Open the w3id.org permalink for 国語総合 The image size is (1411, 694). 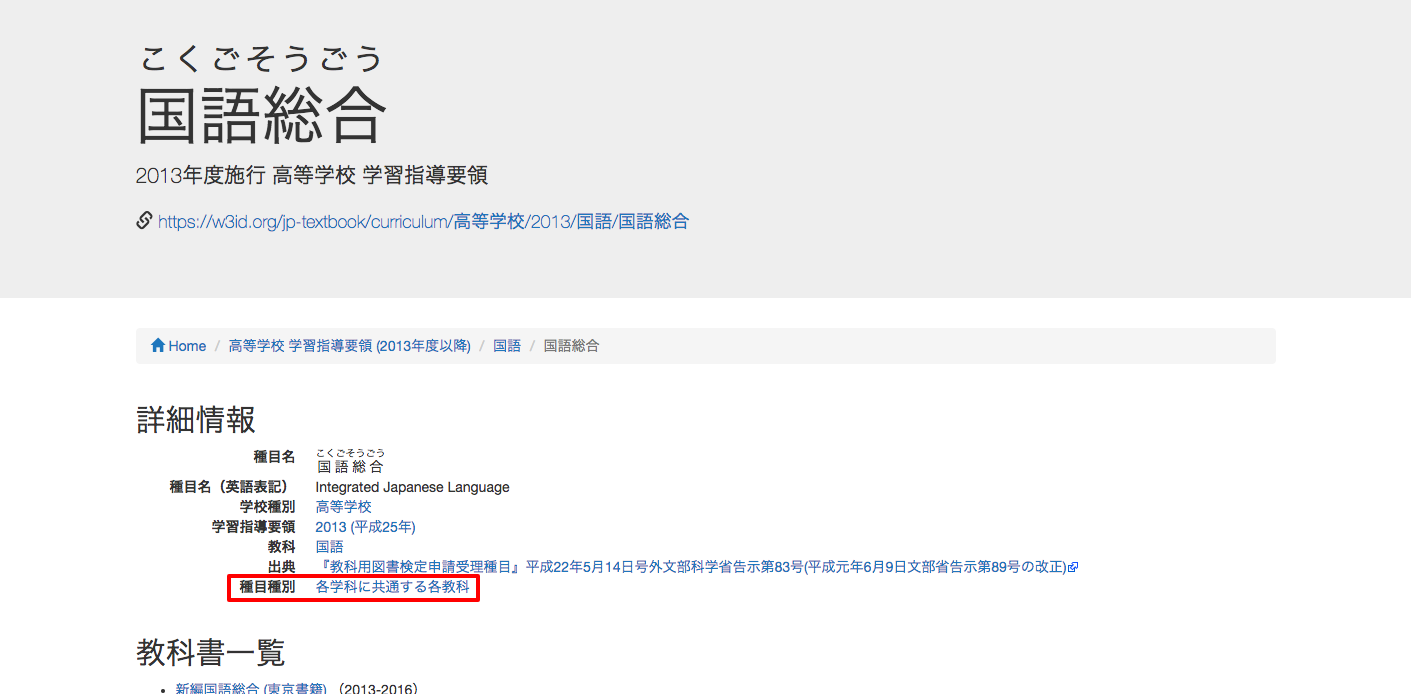(420, 221)
